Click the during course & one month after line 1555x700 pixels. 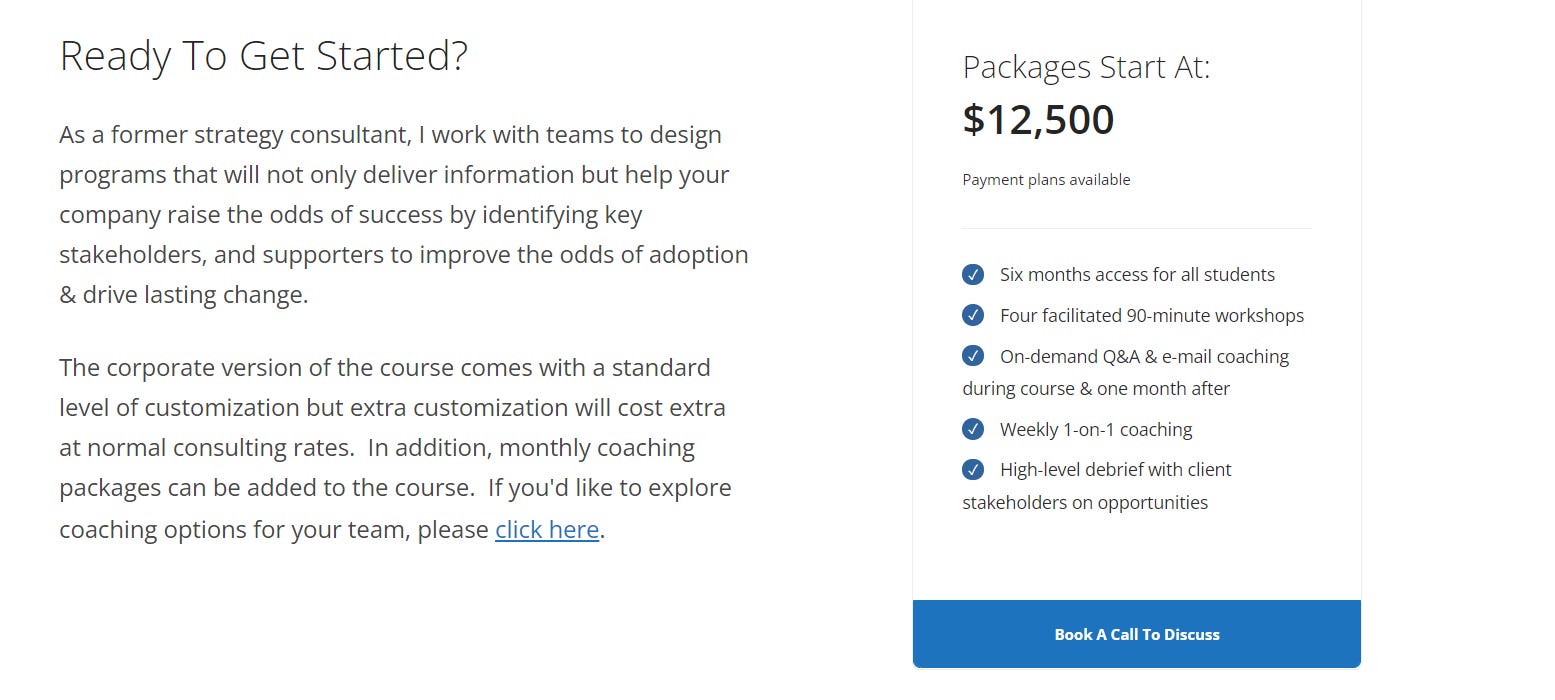(x=1096, y=388)
